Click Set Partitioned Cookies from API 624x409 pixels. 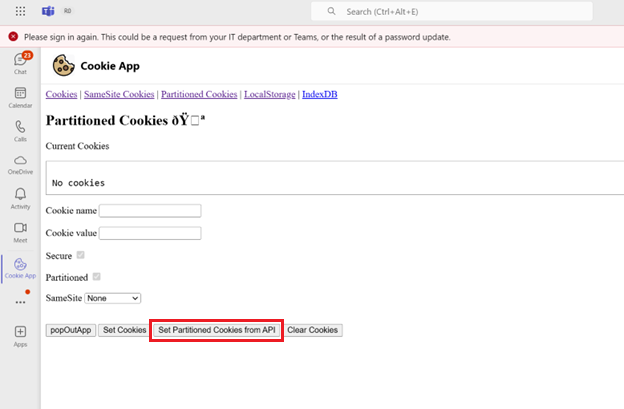216,330
